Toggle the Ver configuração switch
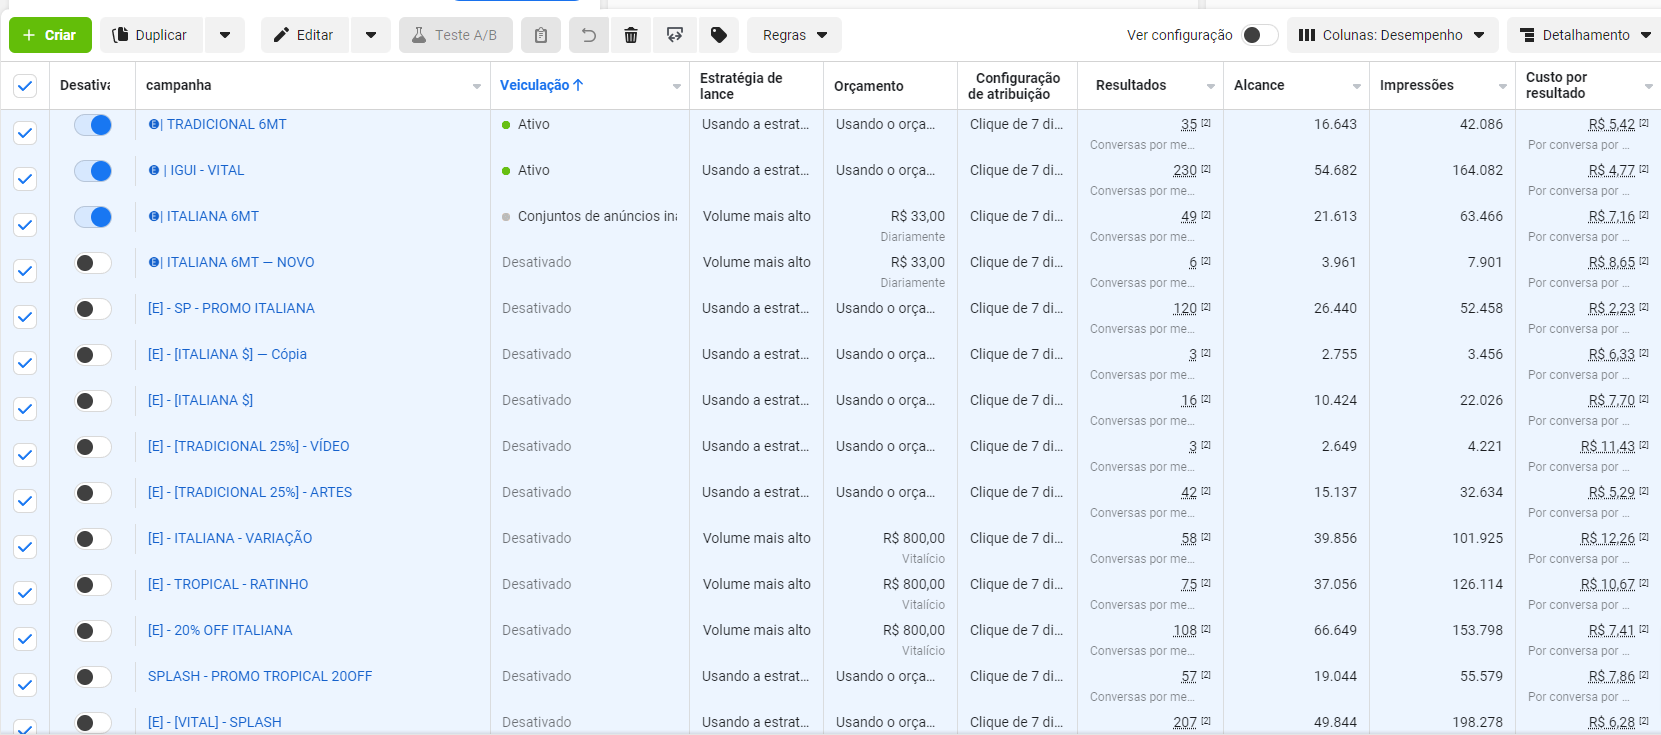The height and width of the screenshot is (735, 1661). point(1259,35)
